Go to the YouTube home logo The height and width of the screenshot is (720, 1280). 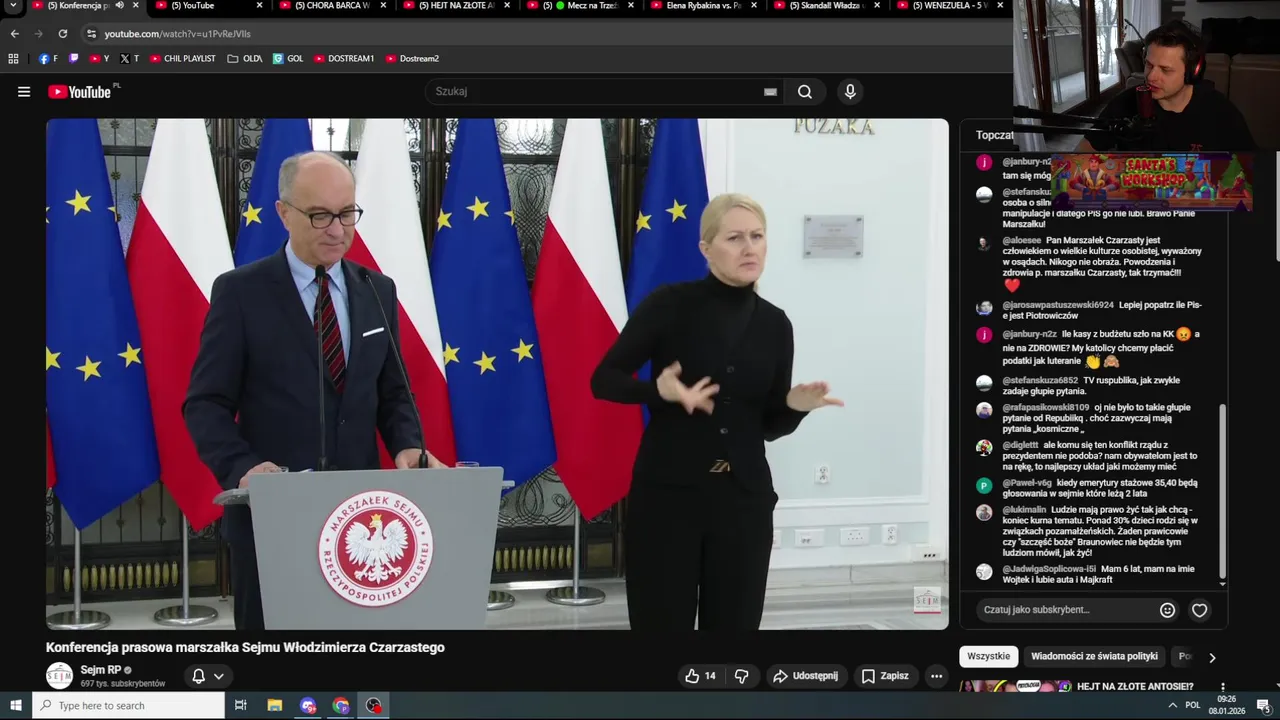pos(80,92)
